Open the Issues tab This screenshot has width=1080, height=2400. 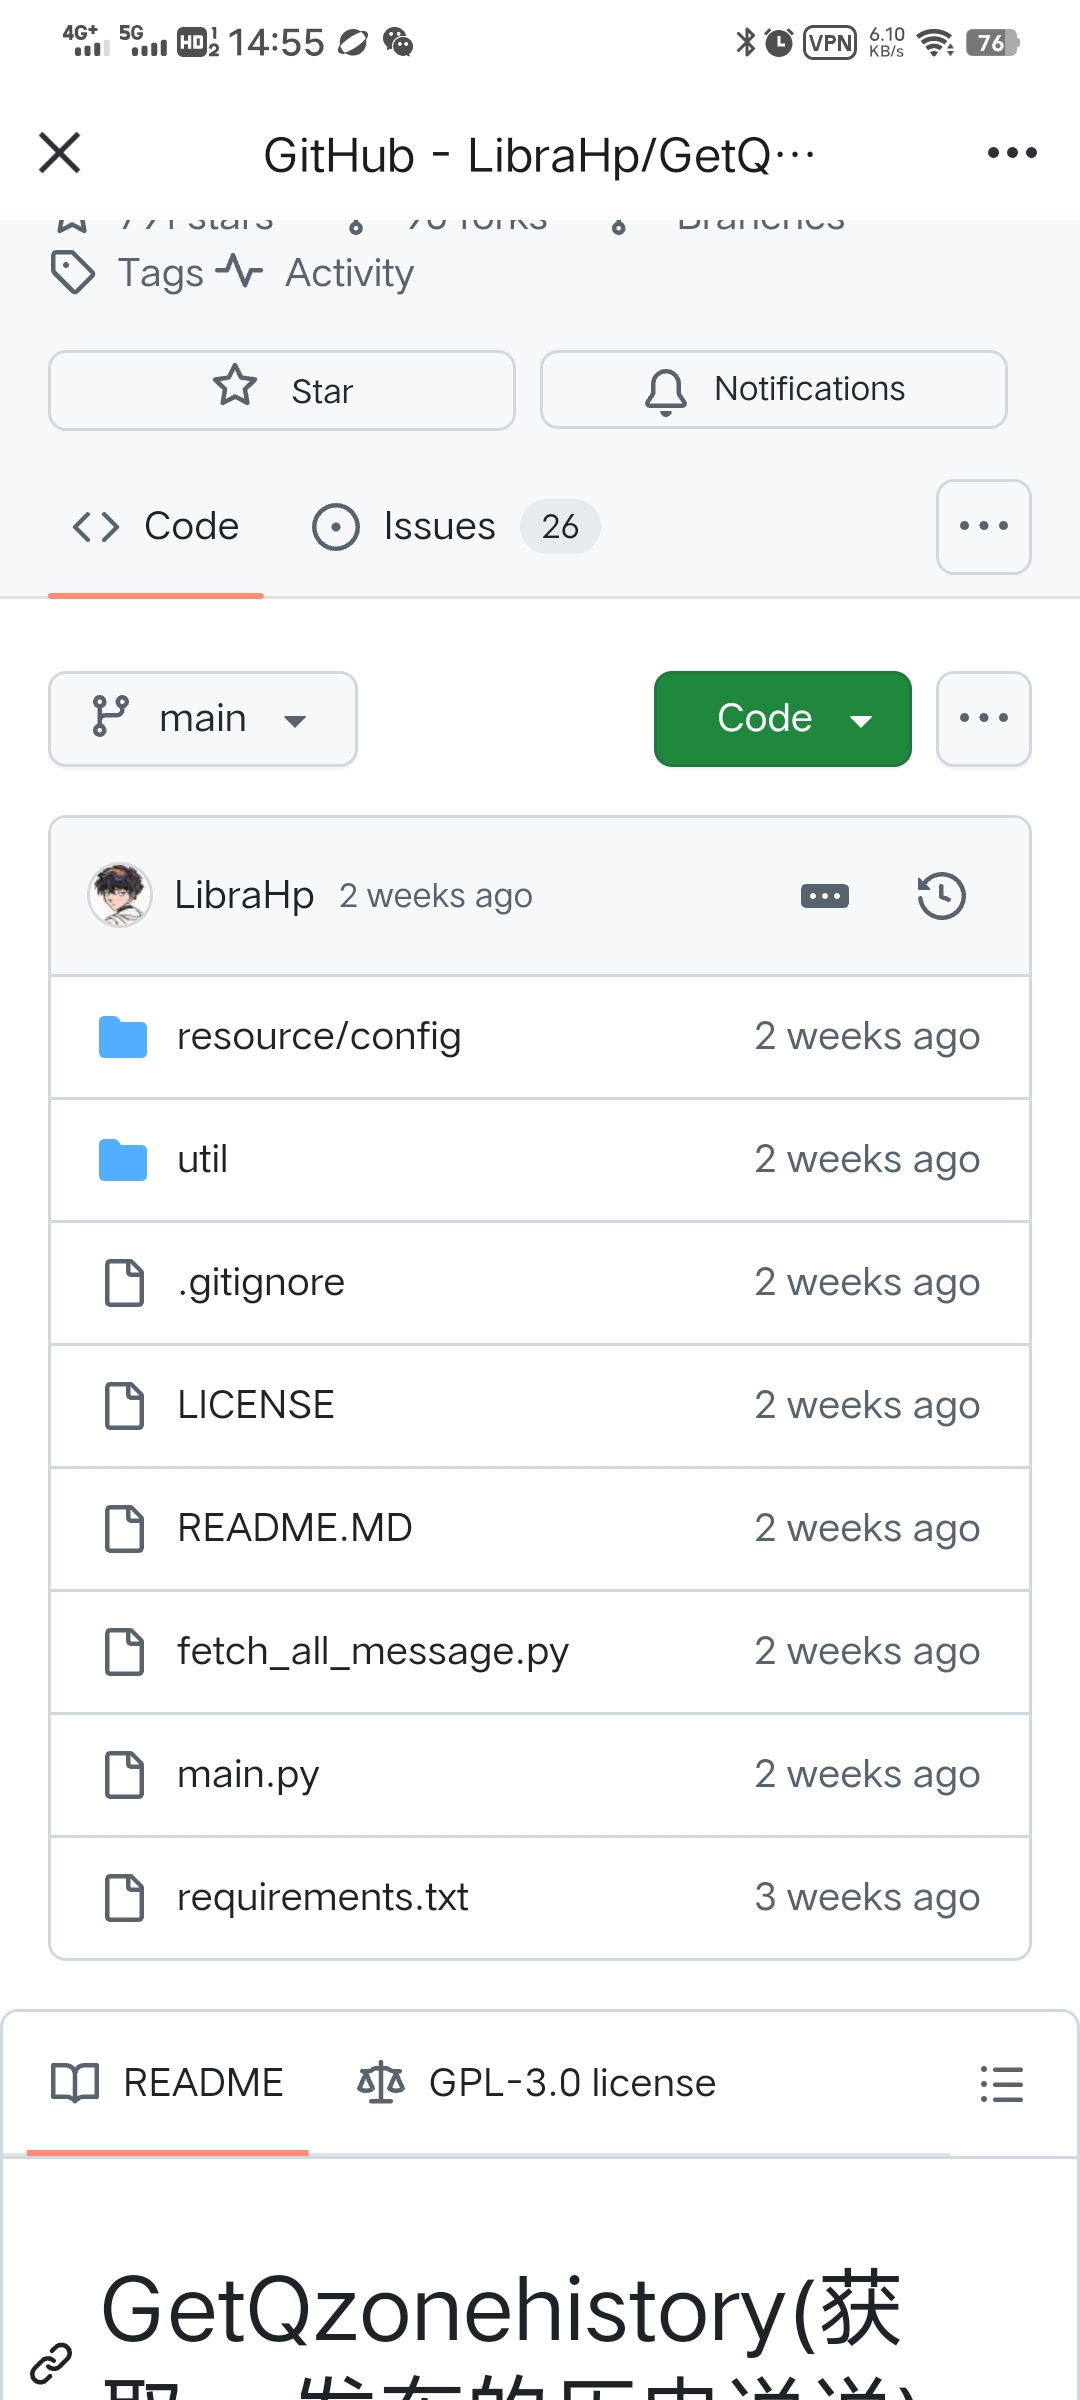455,526
